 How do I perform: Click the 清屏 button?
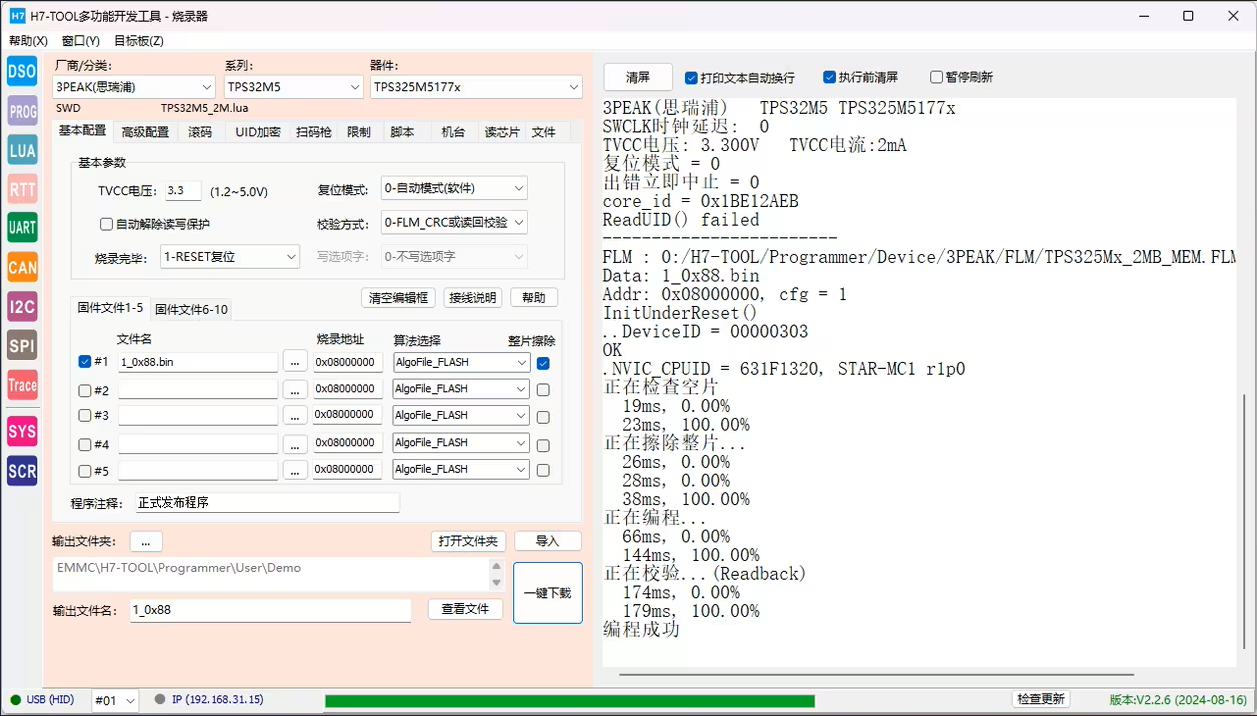click(x=638, y=77)
